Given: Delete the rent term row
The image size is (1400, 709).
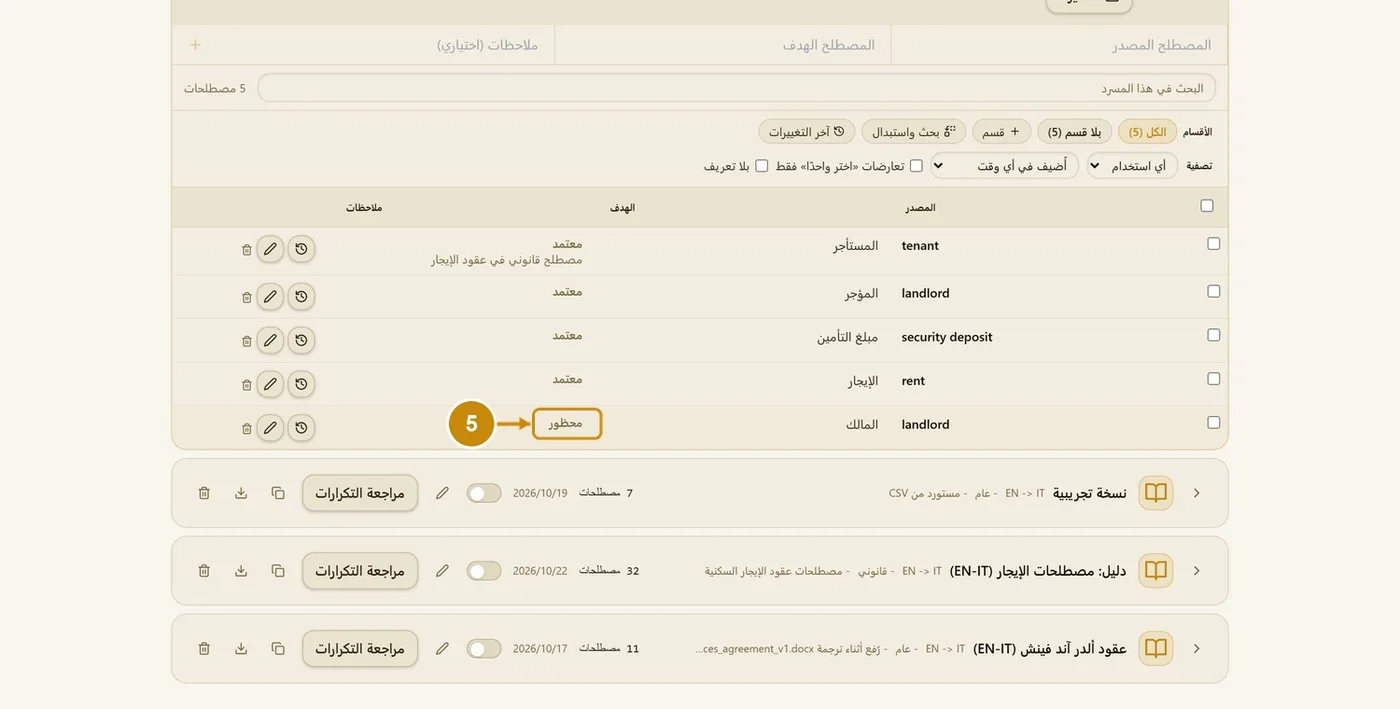Looking at the screenshot, I should point(247,386).
